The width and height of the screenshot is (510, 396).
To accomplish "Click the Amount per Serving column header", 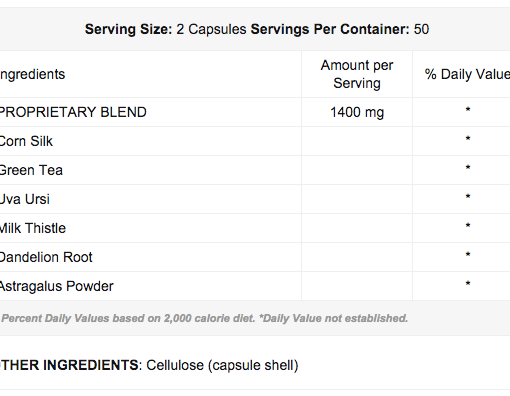I will tap(357, 74).
